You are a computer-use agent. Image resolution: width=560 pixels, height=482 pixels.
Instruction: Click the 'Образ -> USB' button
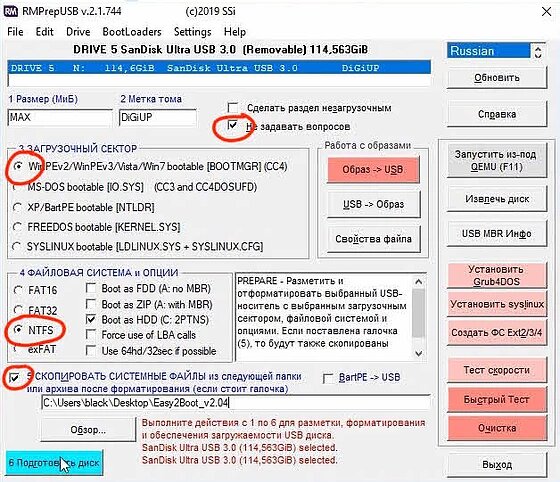pos(373,170)
